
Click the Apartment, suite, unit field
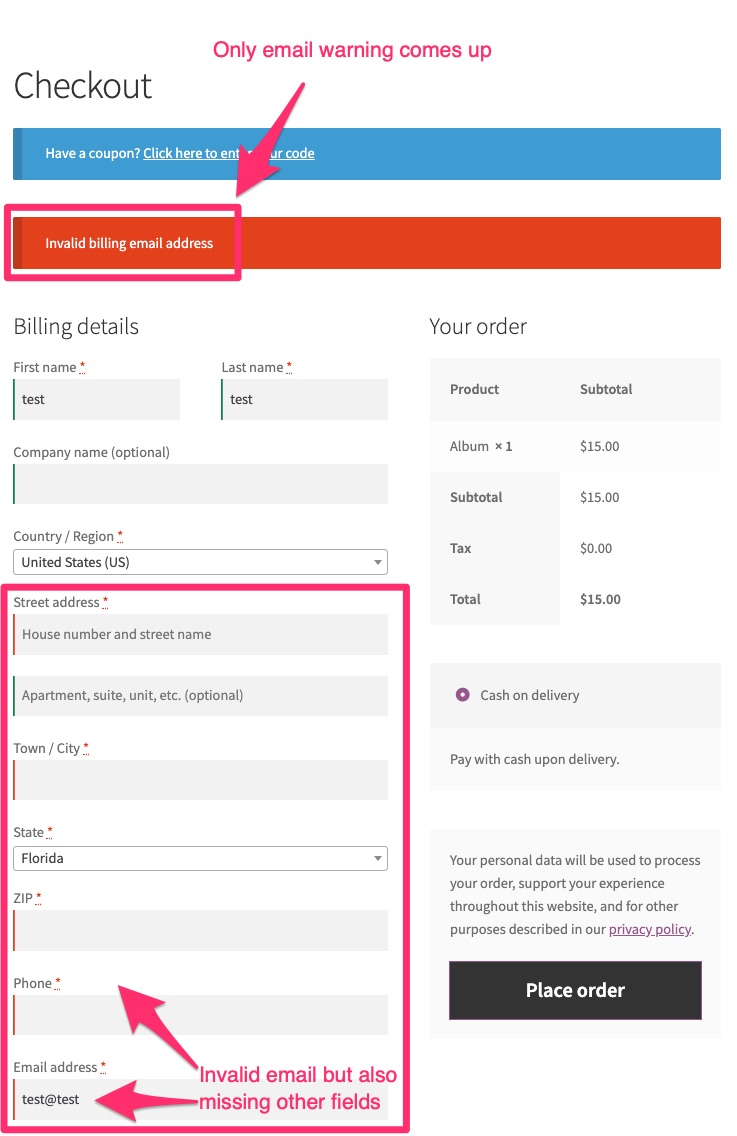[x=200, y=696]
